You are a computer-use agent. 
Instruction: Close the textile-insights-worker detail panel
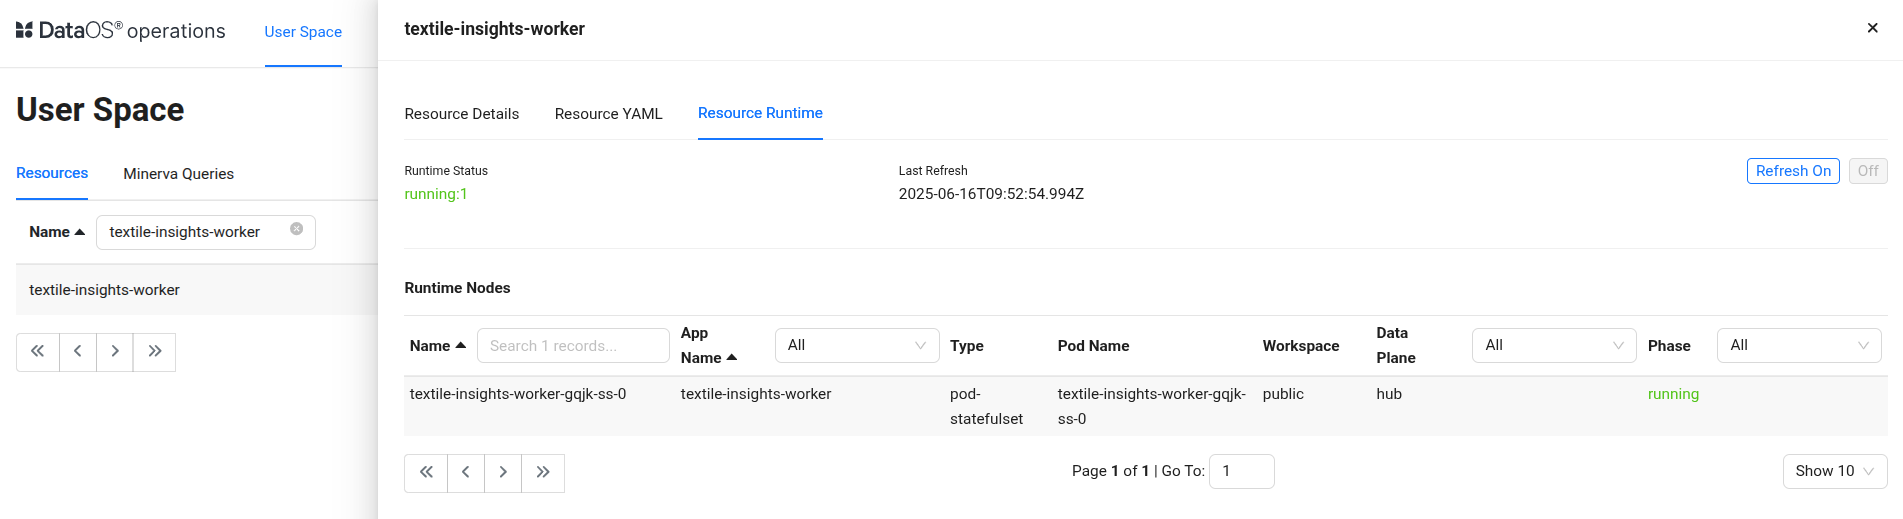1872,28
